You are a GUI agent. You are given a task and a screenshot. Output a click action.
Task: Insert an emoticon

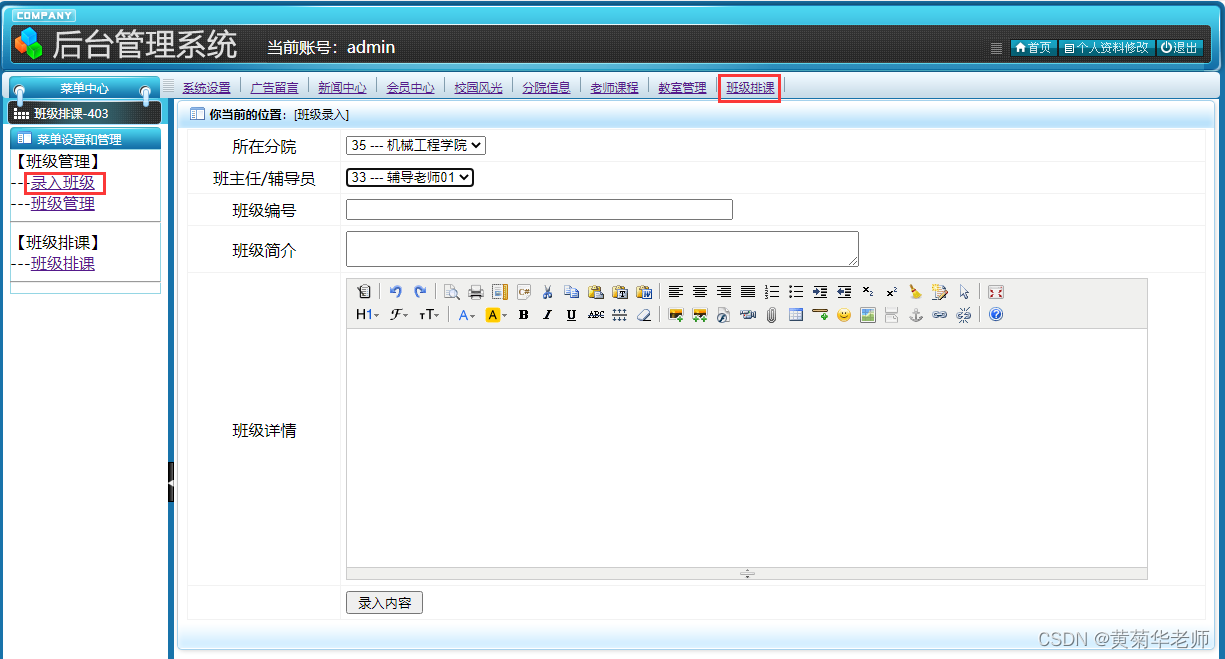click(844, 315)
